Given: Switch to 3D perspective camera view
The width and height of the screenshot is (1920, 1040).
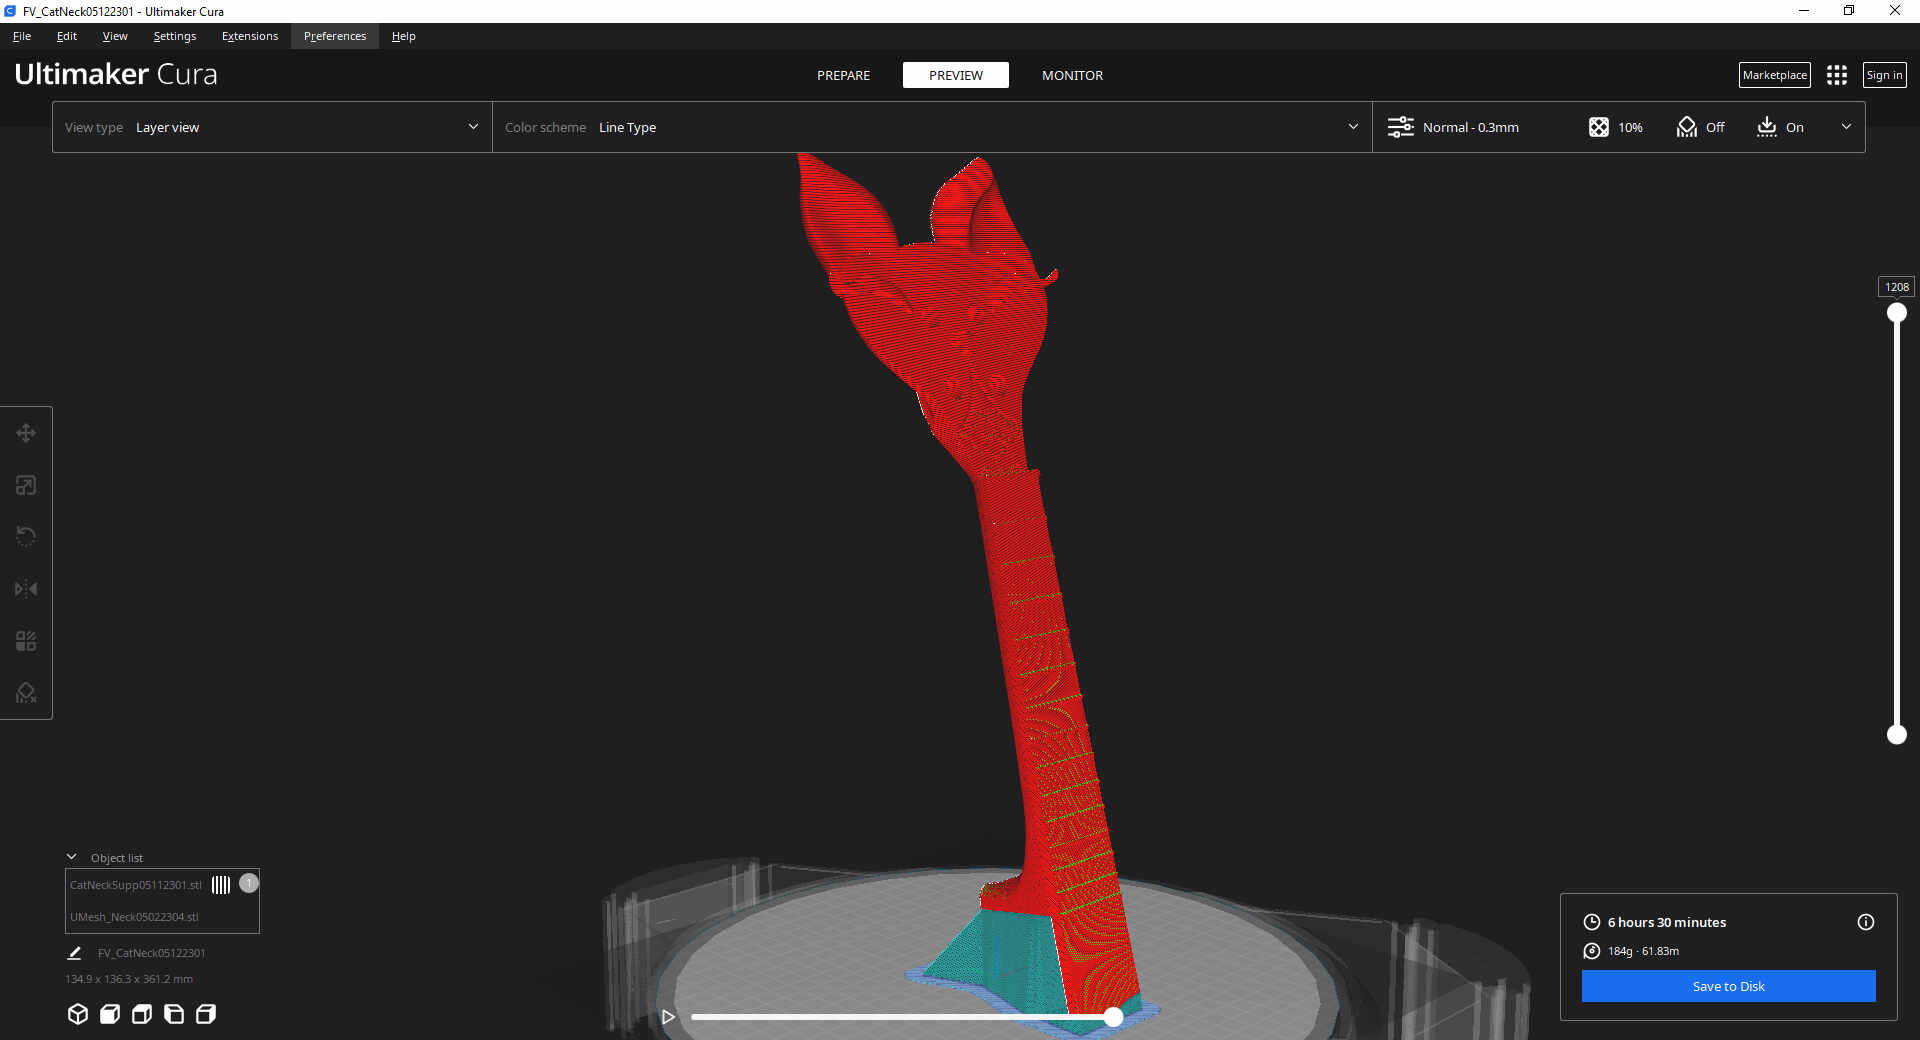Looking at the screenshot, I should [x=78, y=1014].
